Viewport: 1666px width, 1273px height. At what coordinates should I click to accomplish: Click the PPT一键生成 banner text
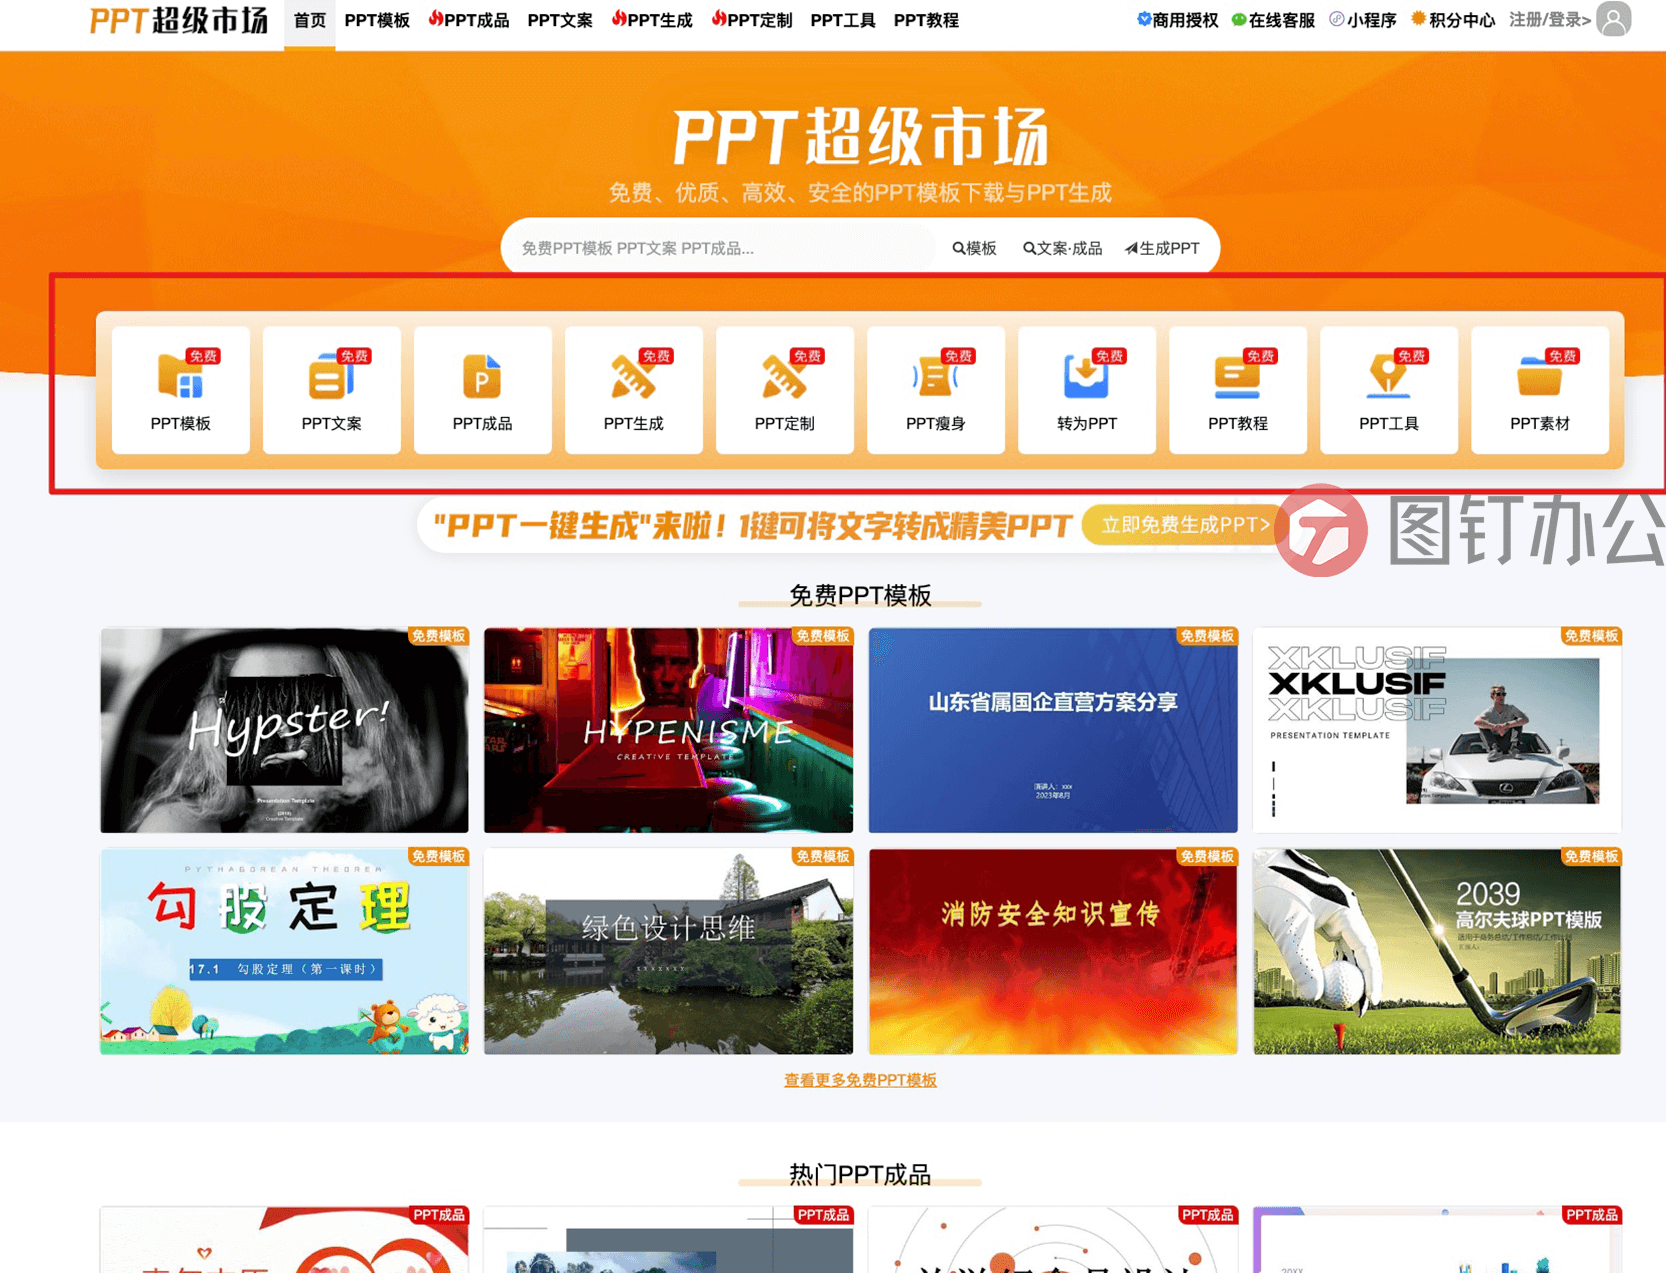753,525
